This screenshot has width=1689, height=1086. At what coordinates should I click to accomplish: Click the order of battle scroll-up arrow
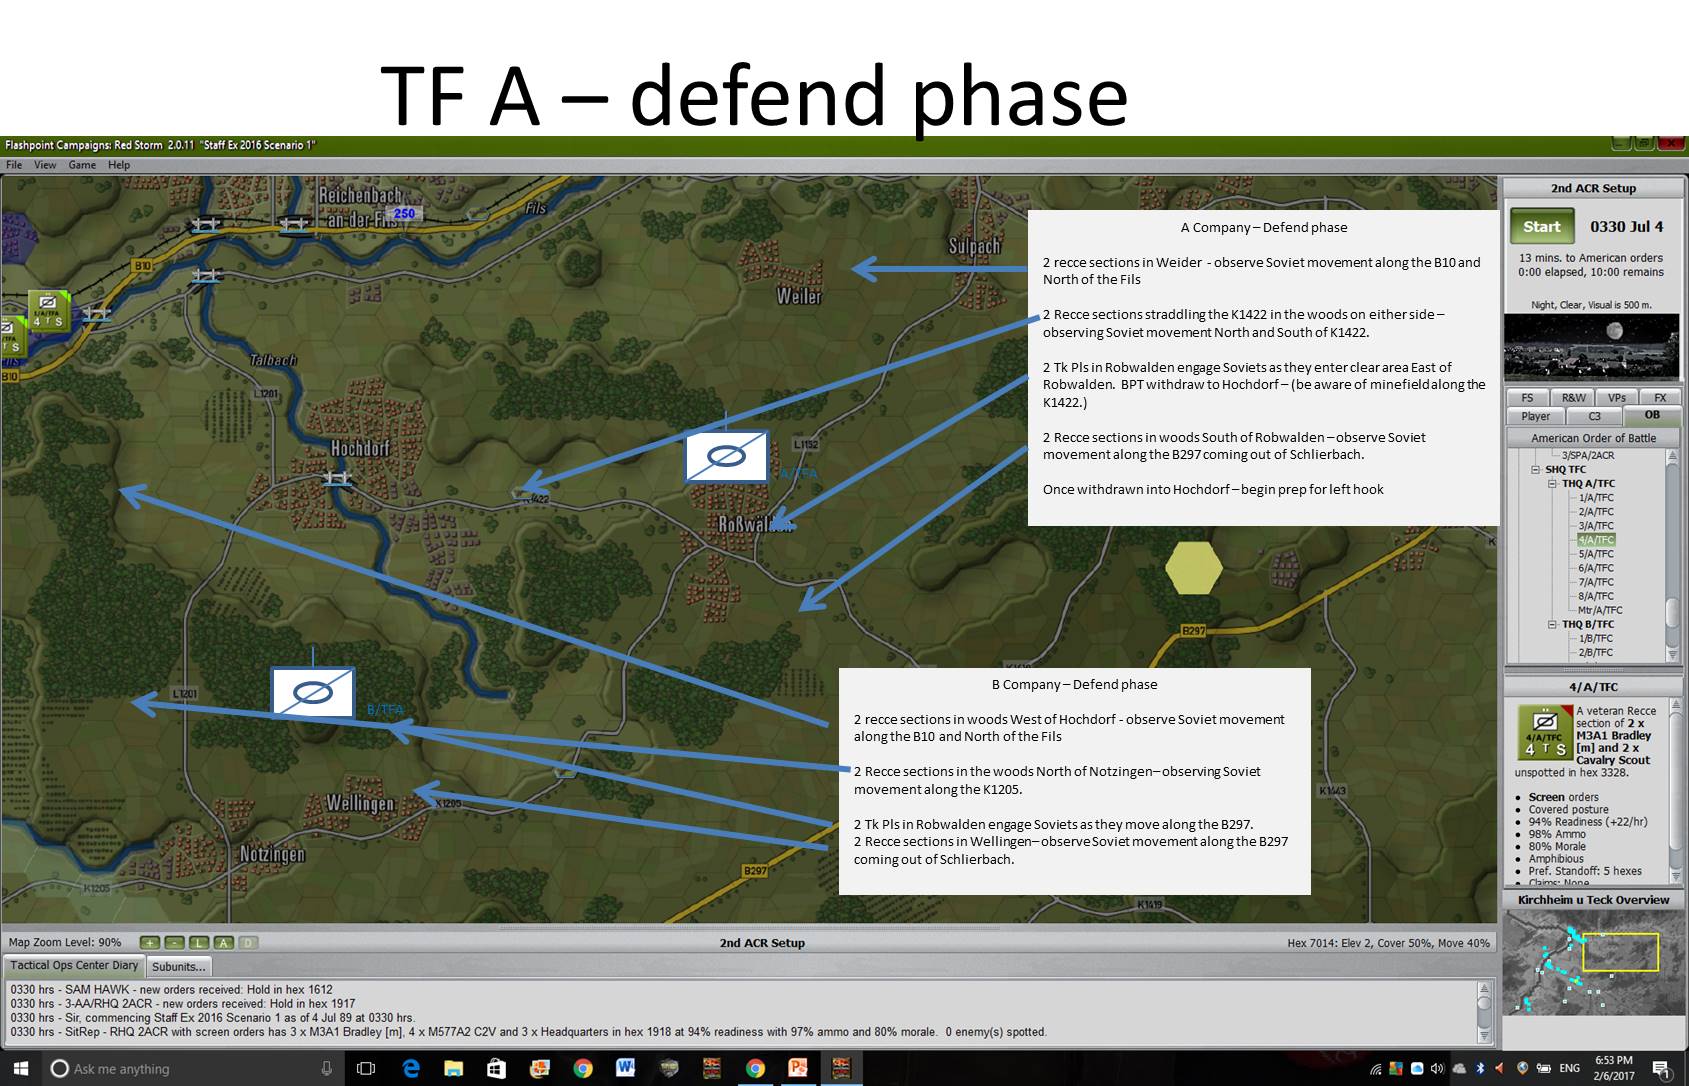pos(1672,456)
